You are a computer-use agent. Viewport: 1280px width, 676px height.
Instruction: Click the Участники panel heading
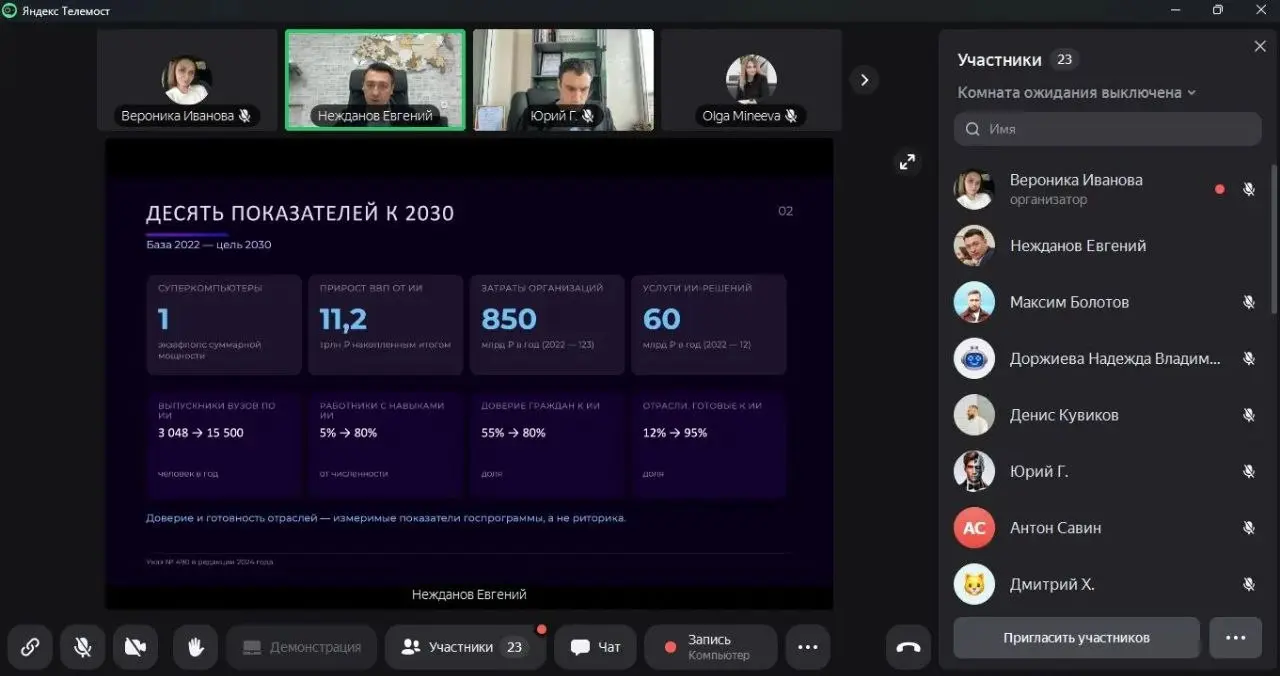[999, 60]
